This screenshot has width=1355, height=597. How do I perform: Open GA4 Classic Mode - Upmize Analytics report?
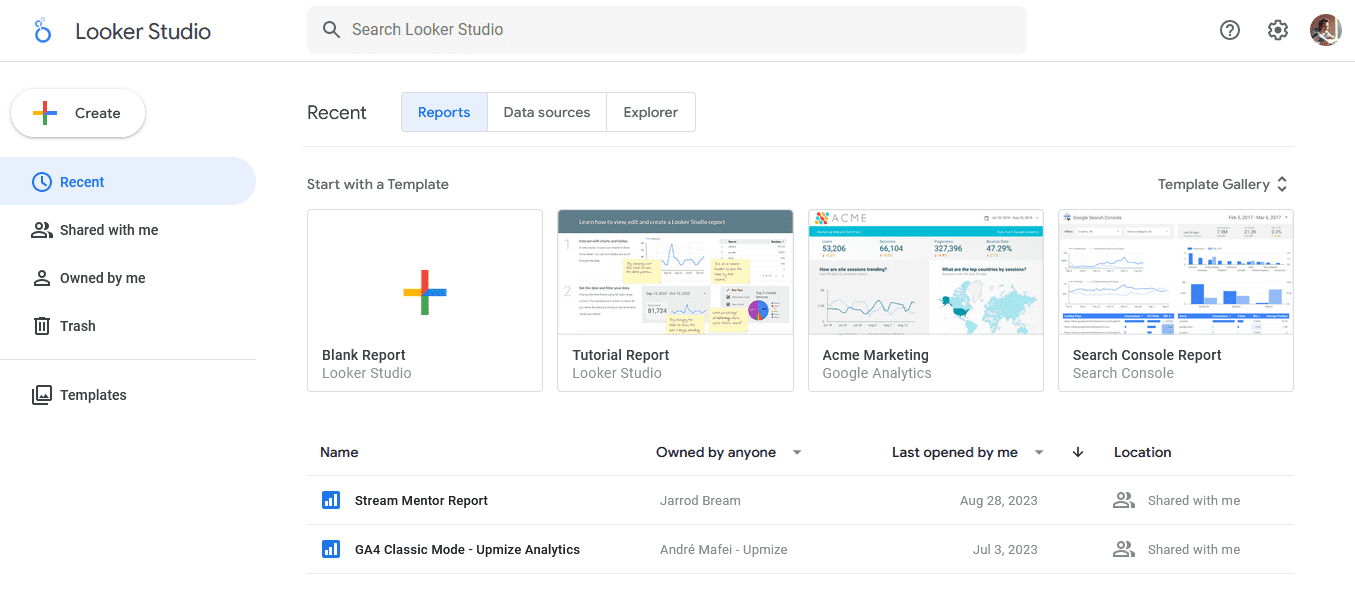point(467,550)
